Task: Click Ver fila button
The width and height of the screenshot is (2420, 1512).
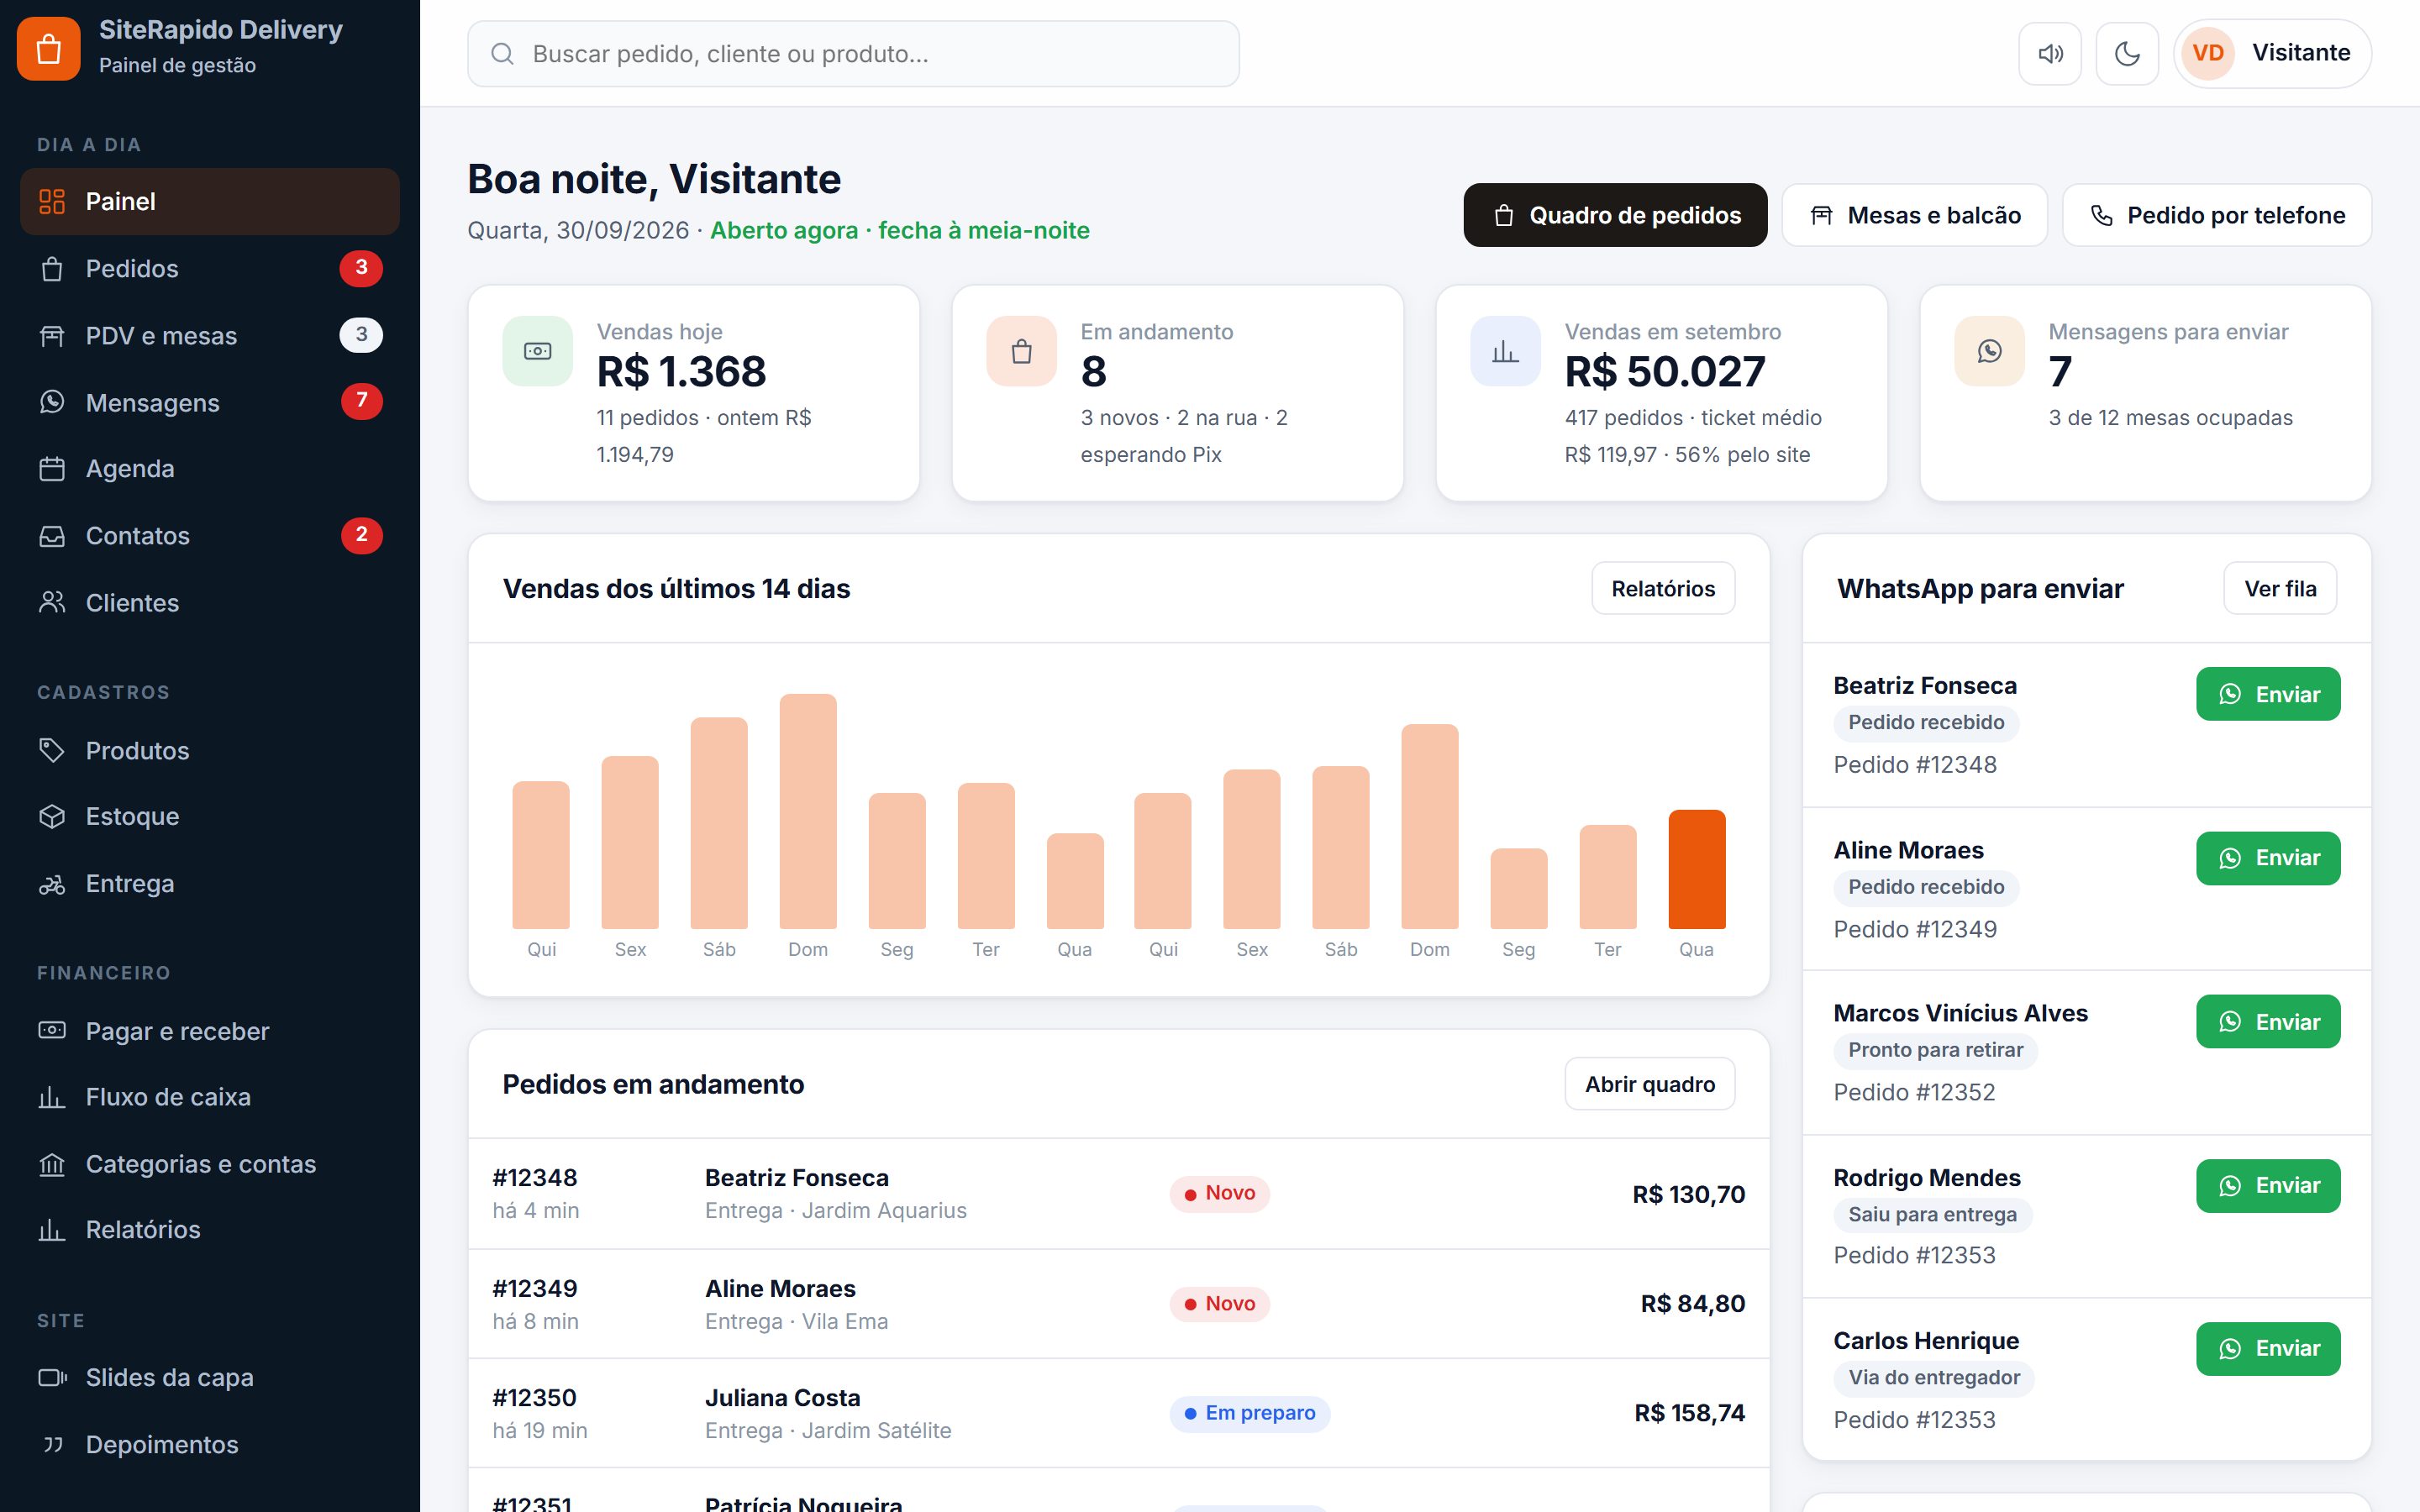Action: click(x=2280, y=589)
